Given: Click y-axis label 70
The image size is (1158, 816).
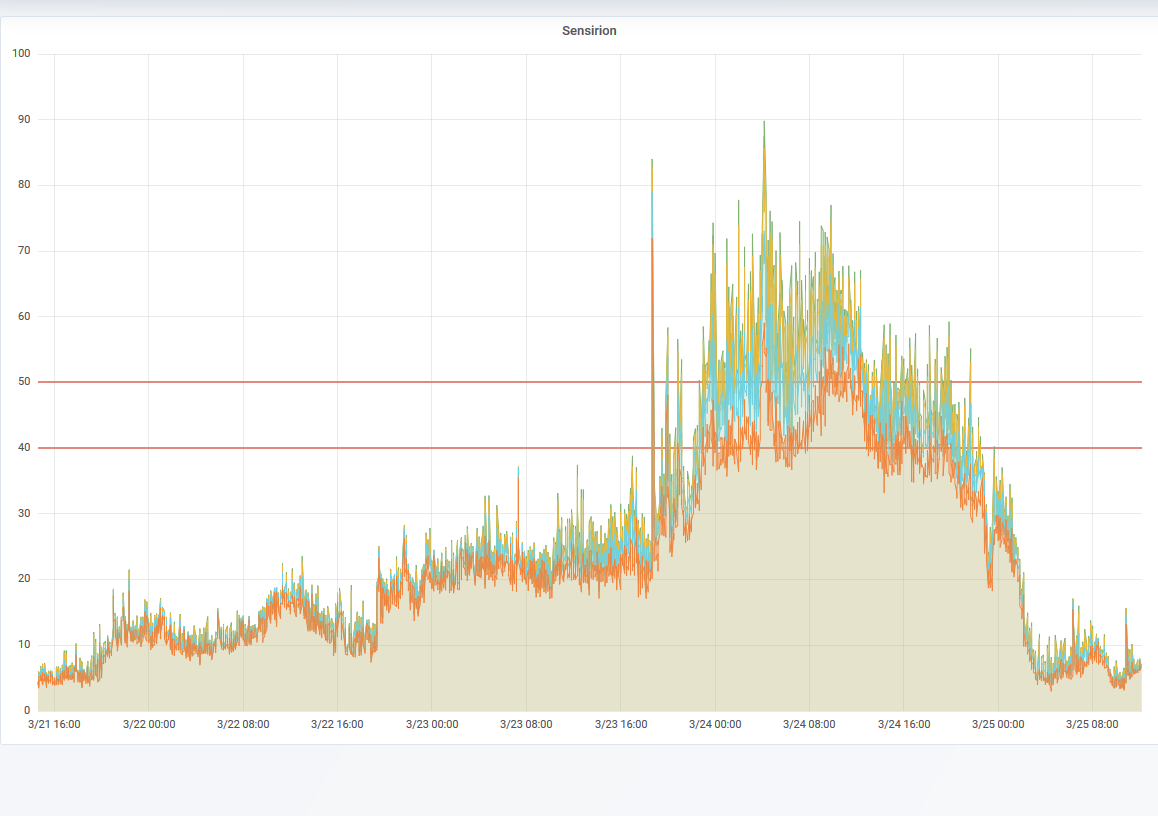Looking at the screenshot, I should (24, 250).
